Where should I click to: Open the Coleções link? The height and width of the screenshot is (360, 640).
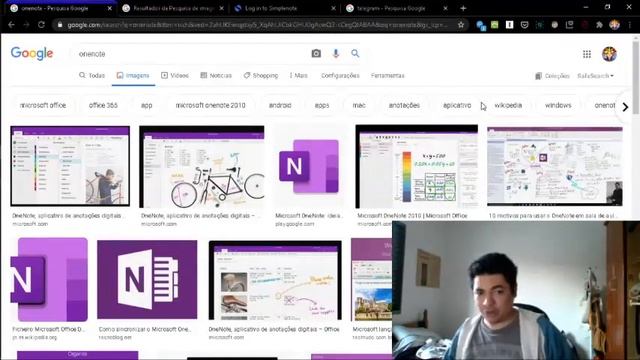pos(552,76)
